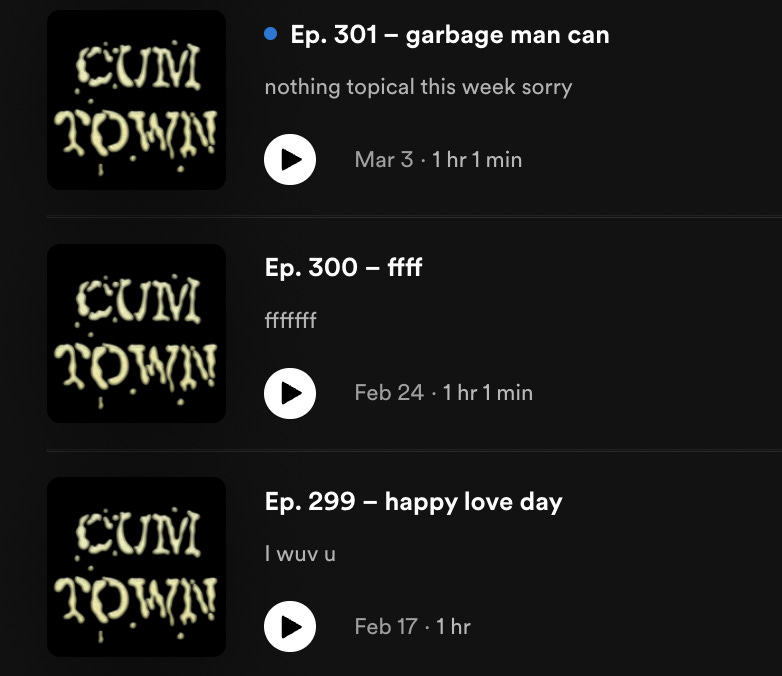Click the Mar 3 release date
782x676 pixels.
[x=384, y=160]
